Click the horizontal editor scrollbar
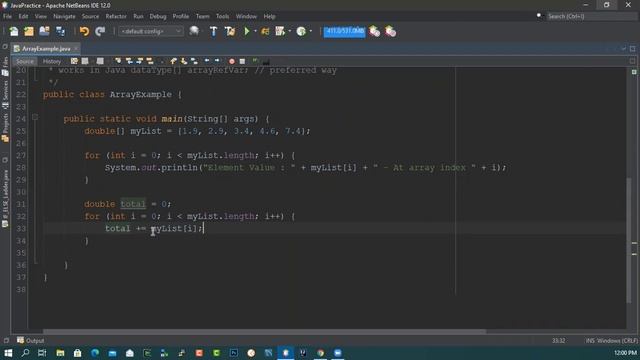The height and width of the screenshot is (360, 640). point(264,331)
